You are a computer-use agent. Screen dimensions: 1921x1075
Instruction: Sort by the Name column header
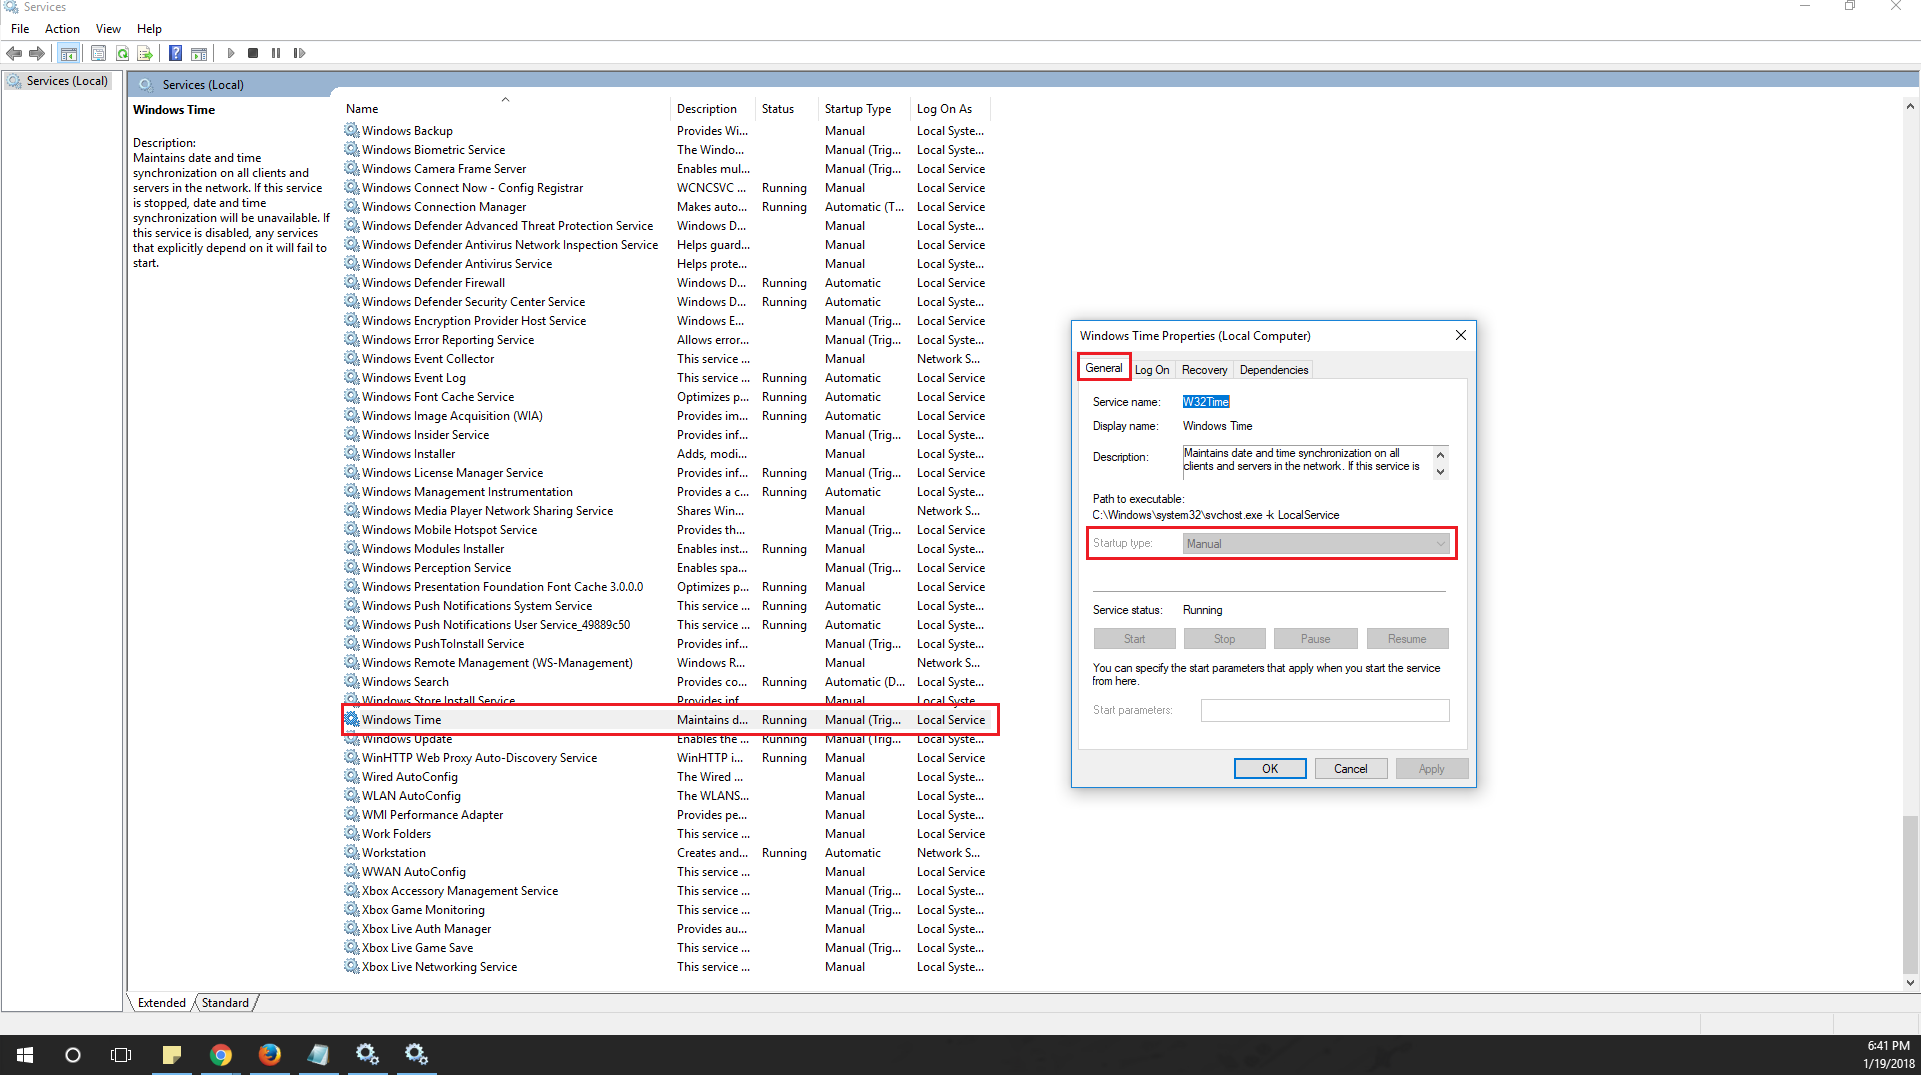[504, 109]
